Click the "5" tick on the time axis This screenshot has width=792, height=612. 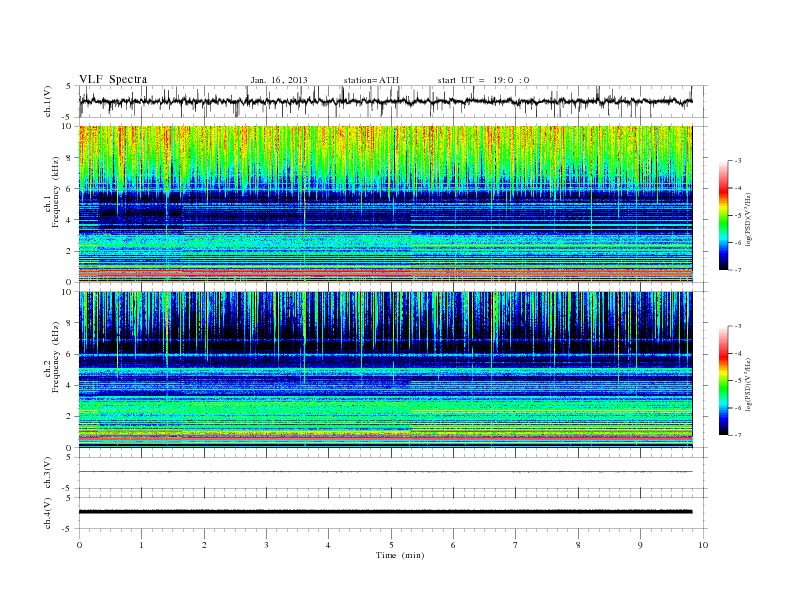pos(391,545)
